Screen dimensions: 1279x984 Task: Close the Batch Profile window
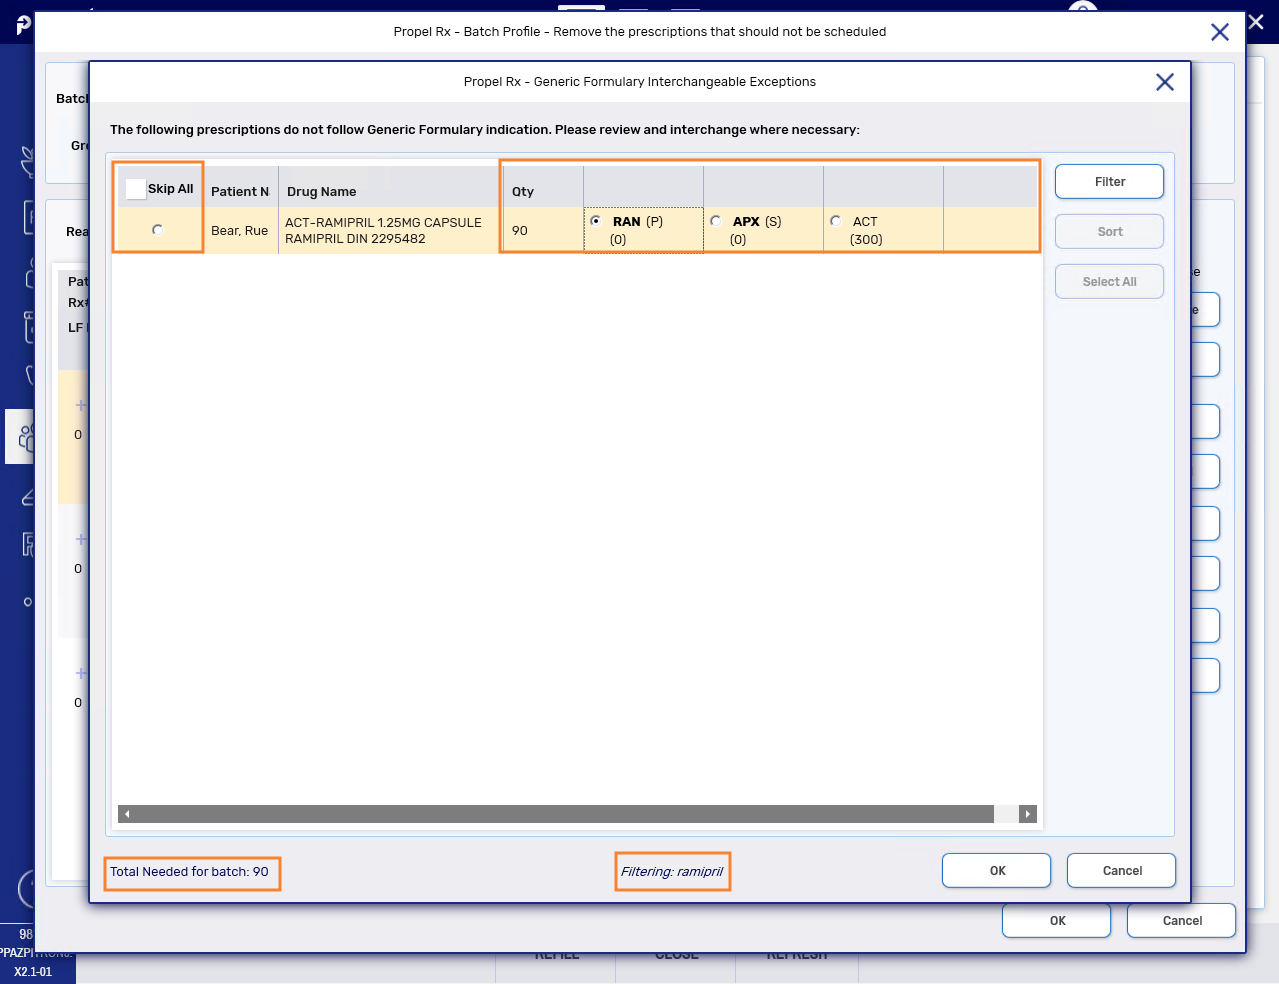click(x=1219, y=32)
